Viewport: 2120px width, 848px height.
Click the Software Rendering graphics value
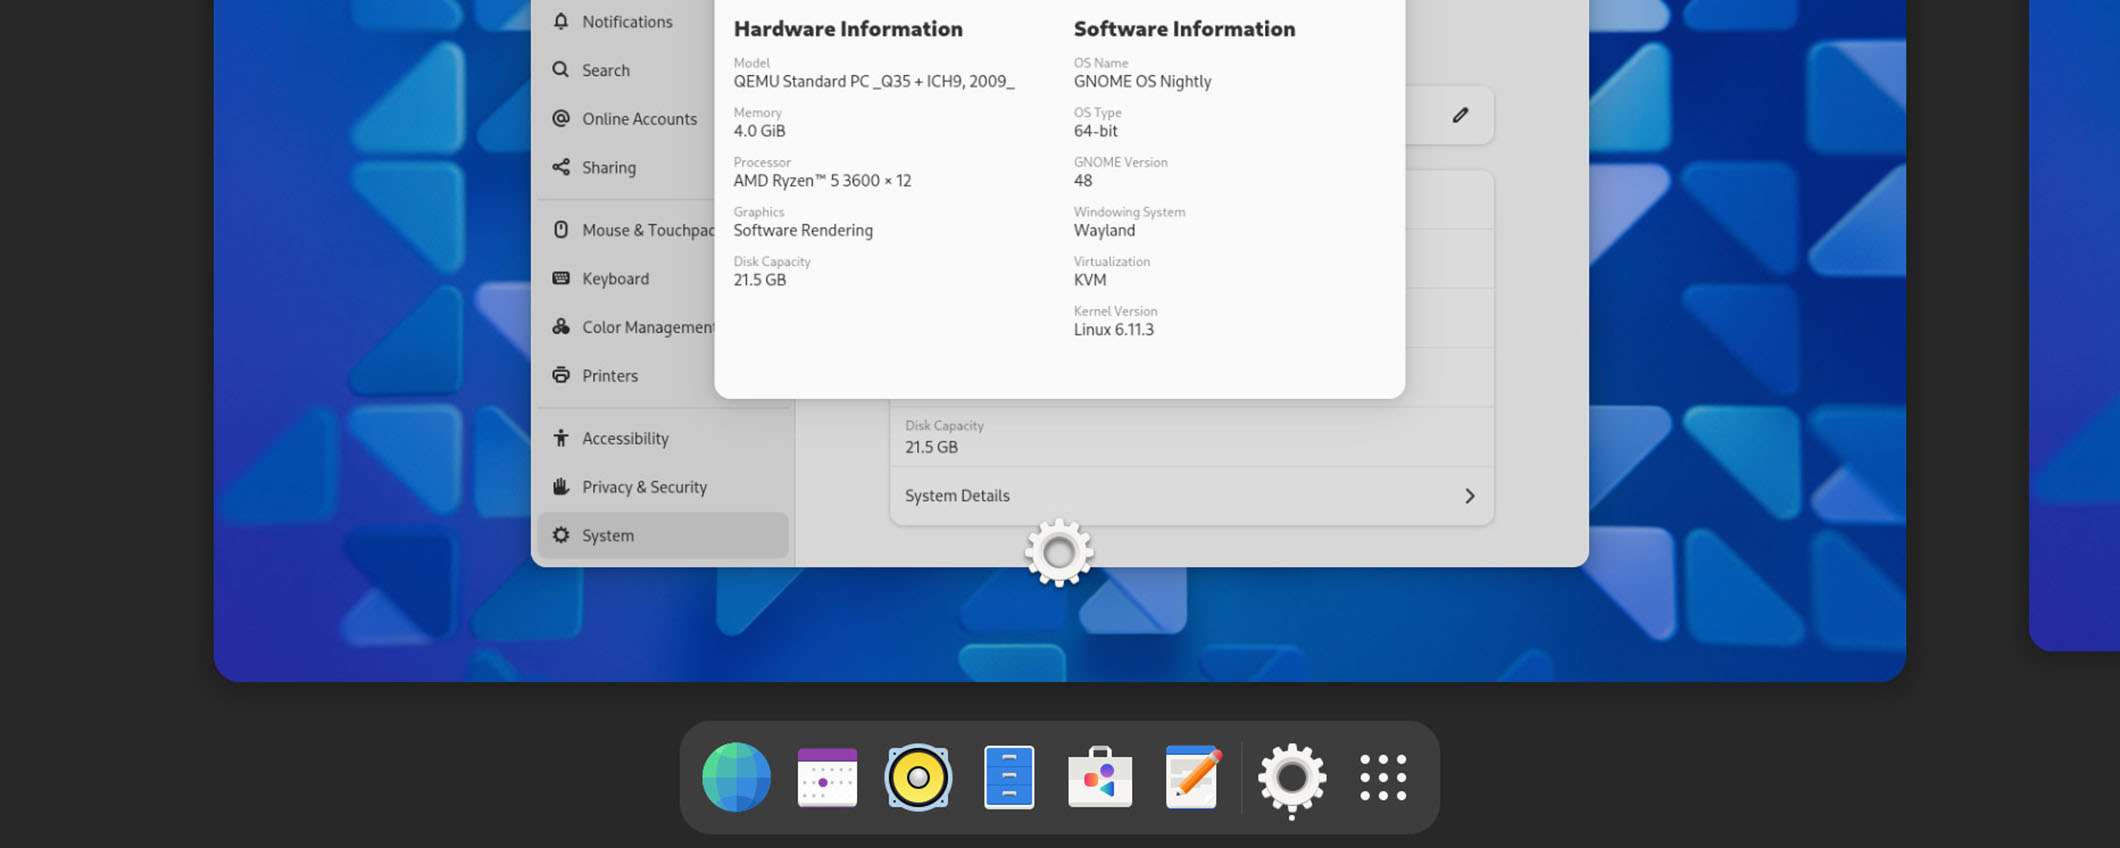[x=803, y=230]
